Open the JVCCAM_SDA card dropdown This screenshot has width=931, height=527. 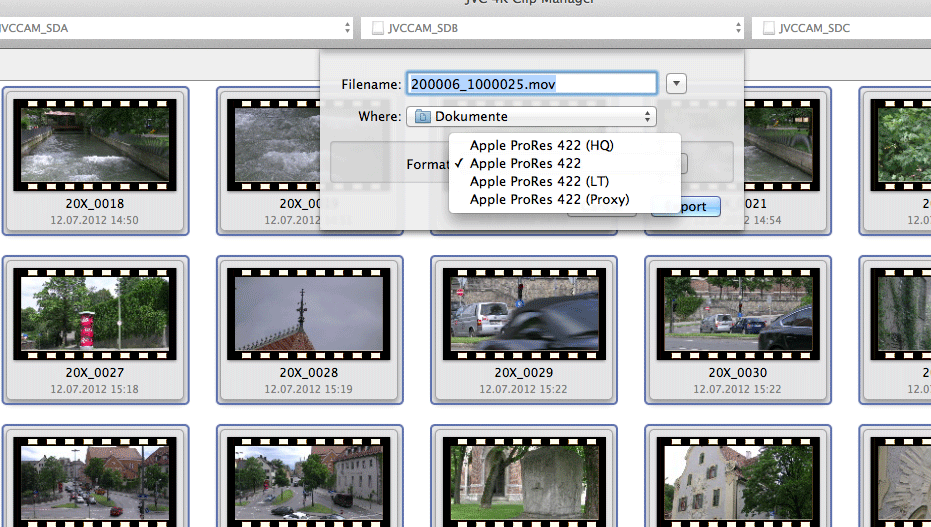[x=177, y=28]
